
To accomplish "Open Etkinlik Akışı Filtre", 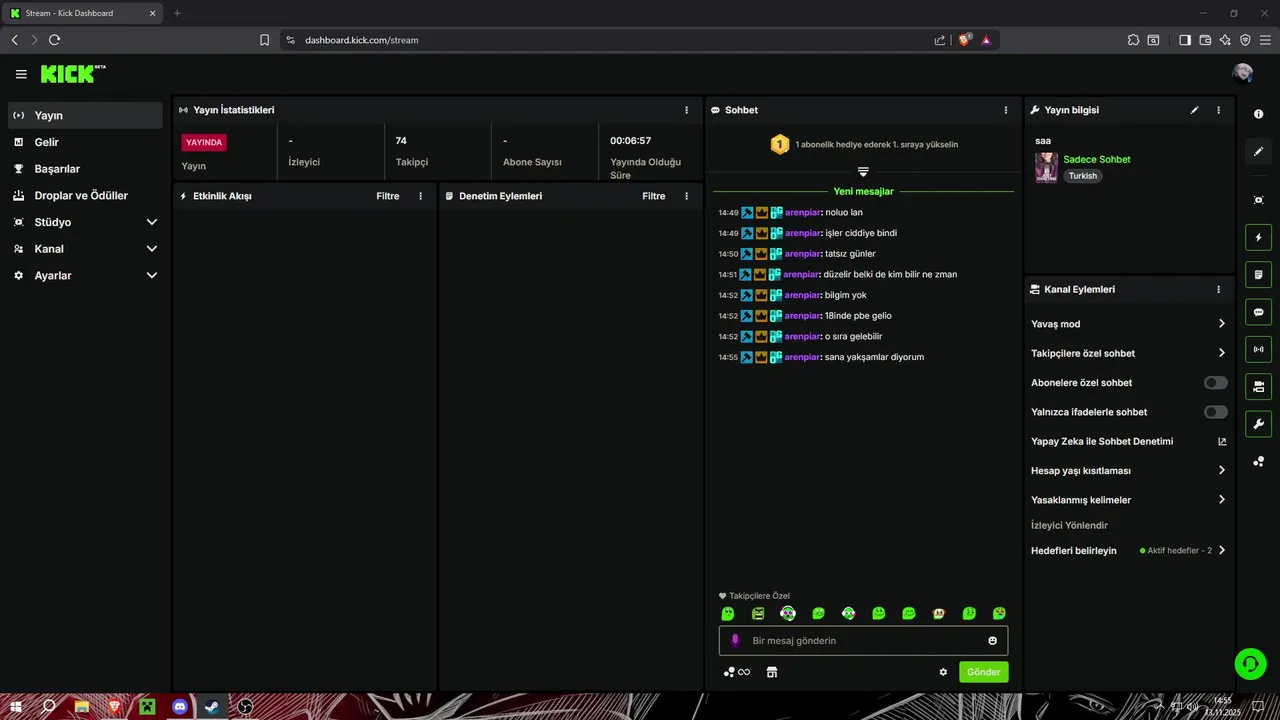I will [388, 196].
